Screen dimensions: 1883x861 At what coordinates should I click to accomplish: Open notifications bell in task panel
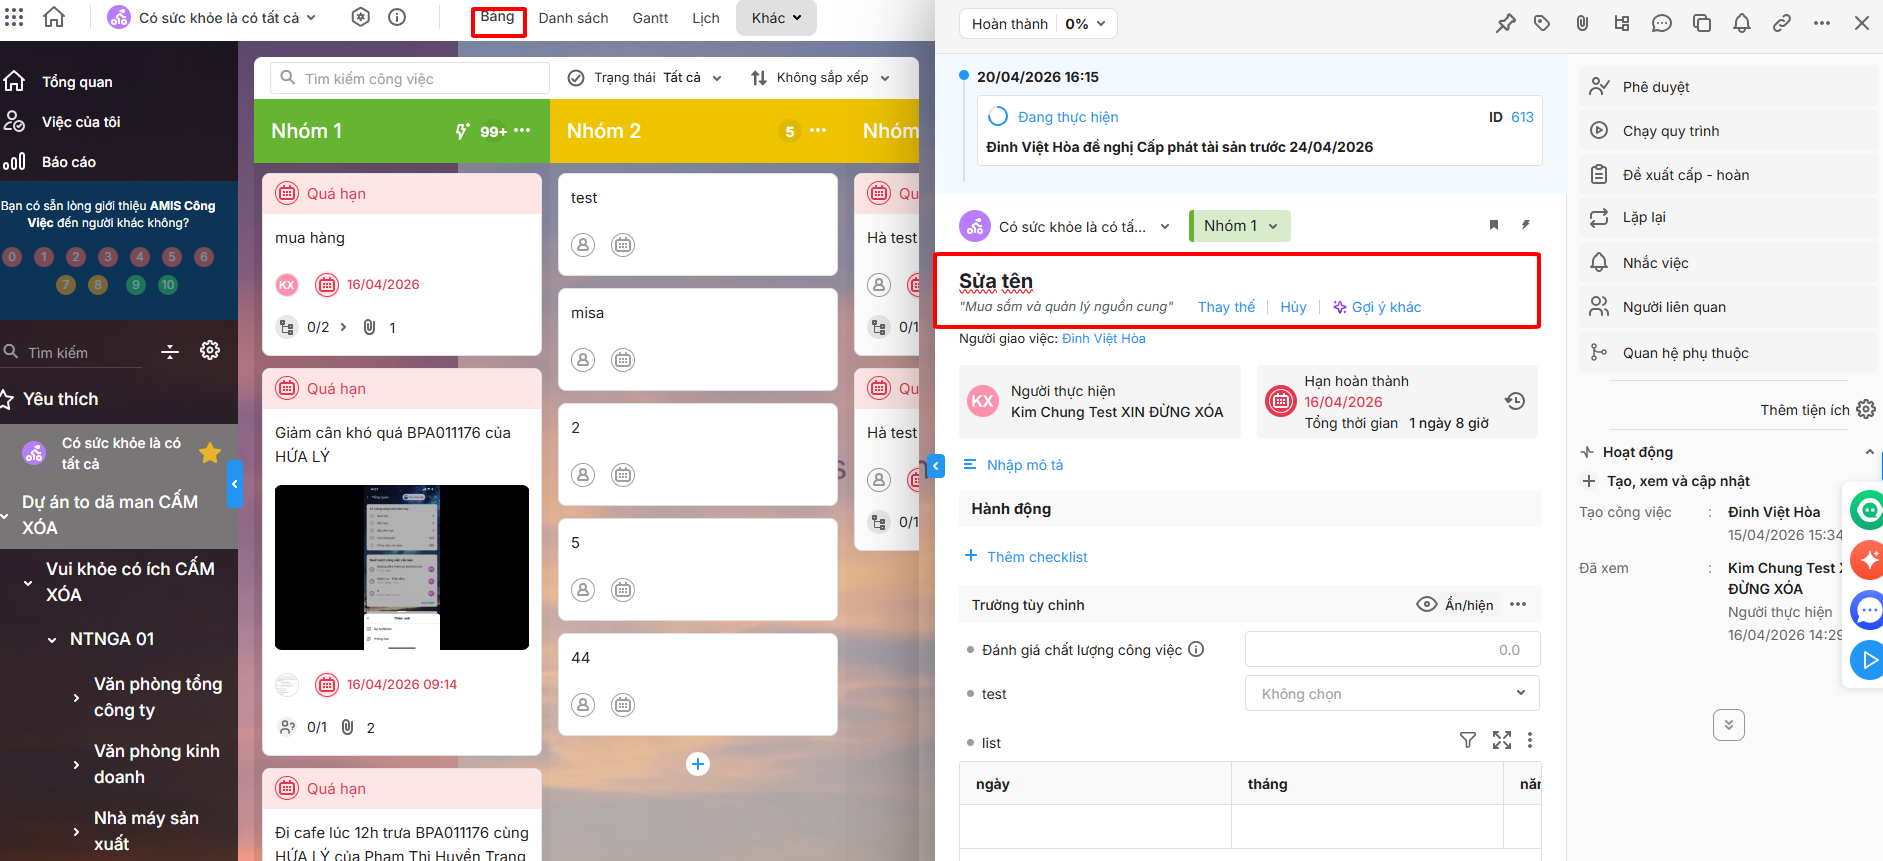[1742, 23]
